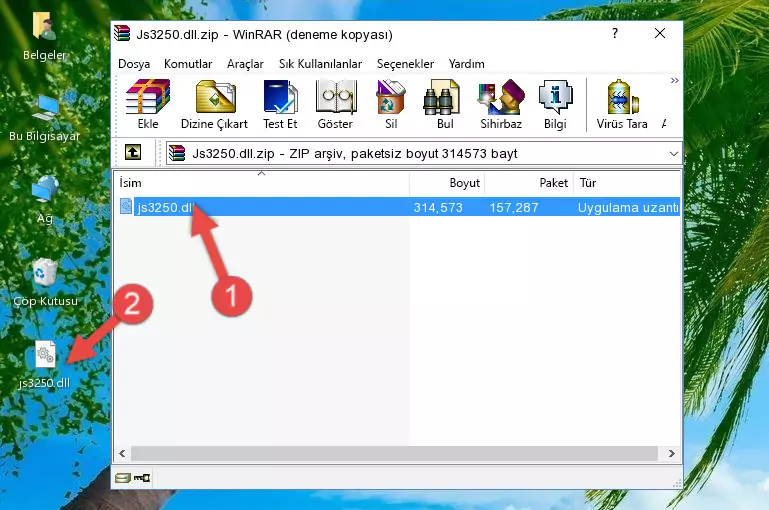
Task: Click file icon of js3250.dll in list
Action: point(126,206)
